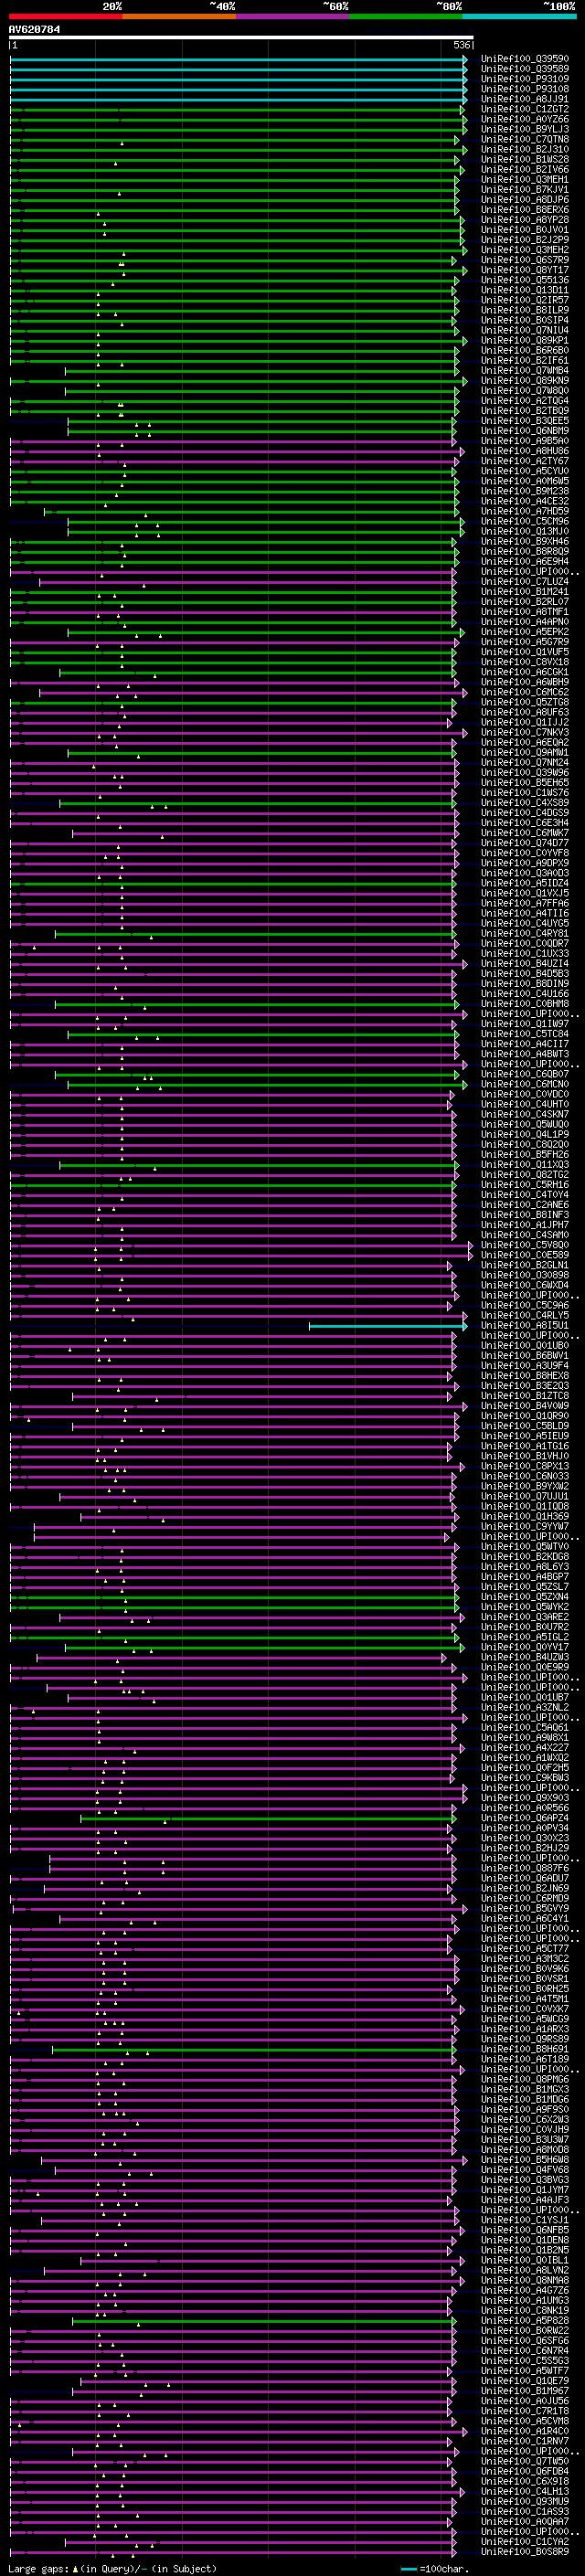Select the green ~80% identity legend color
Image resolution: width=585 pixels, height=2576 pixels.
[406, 16]
